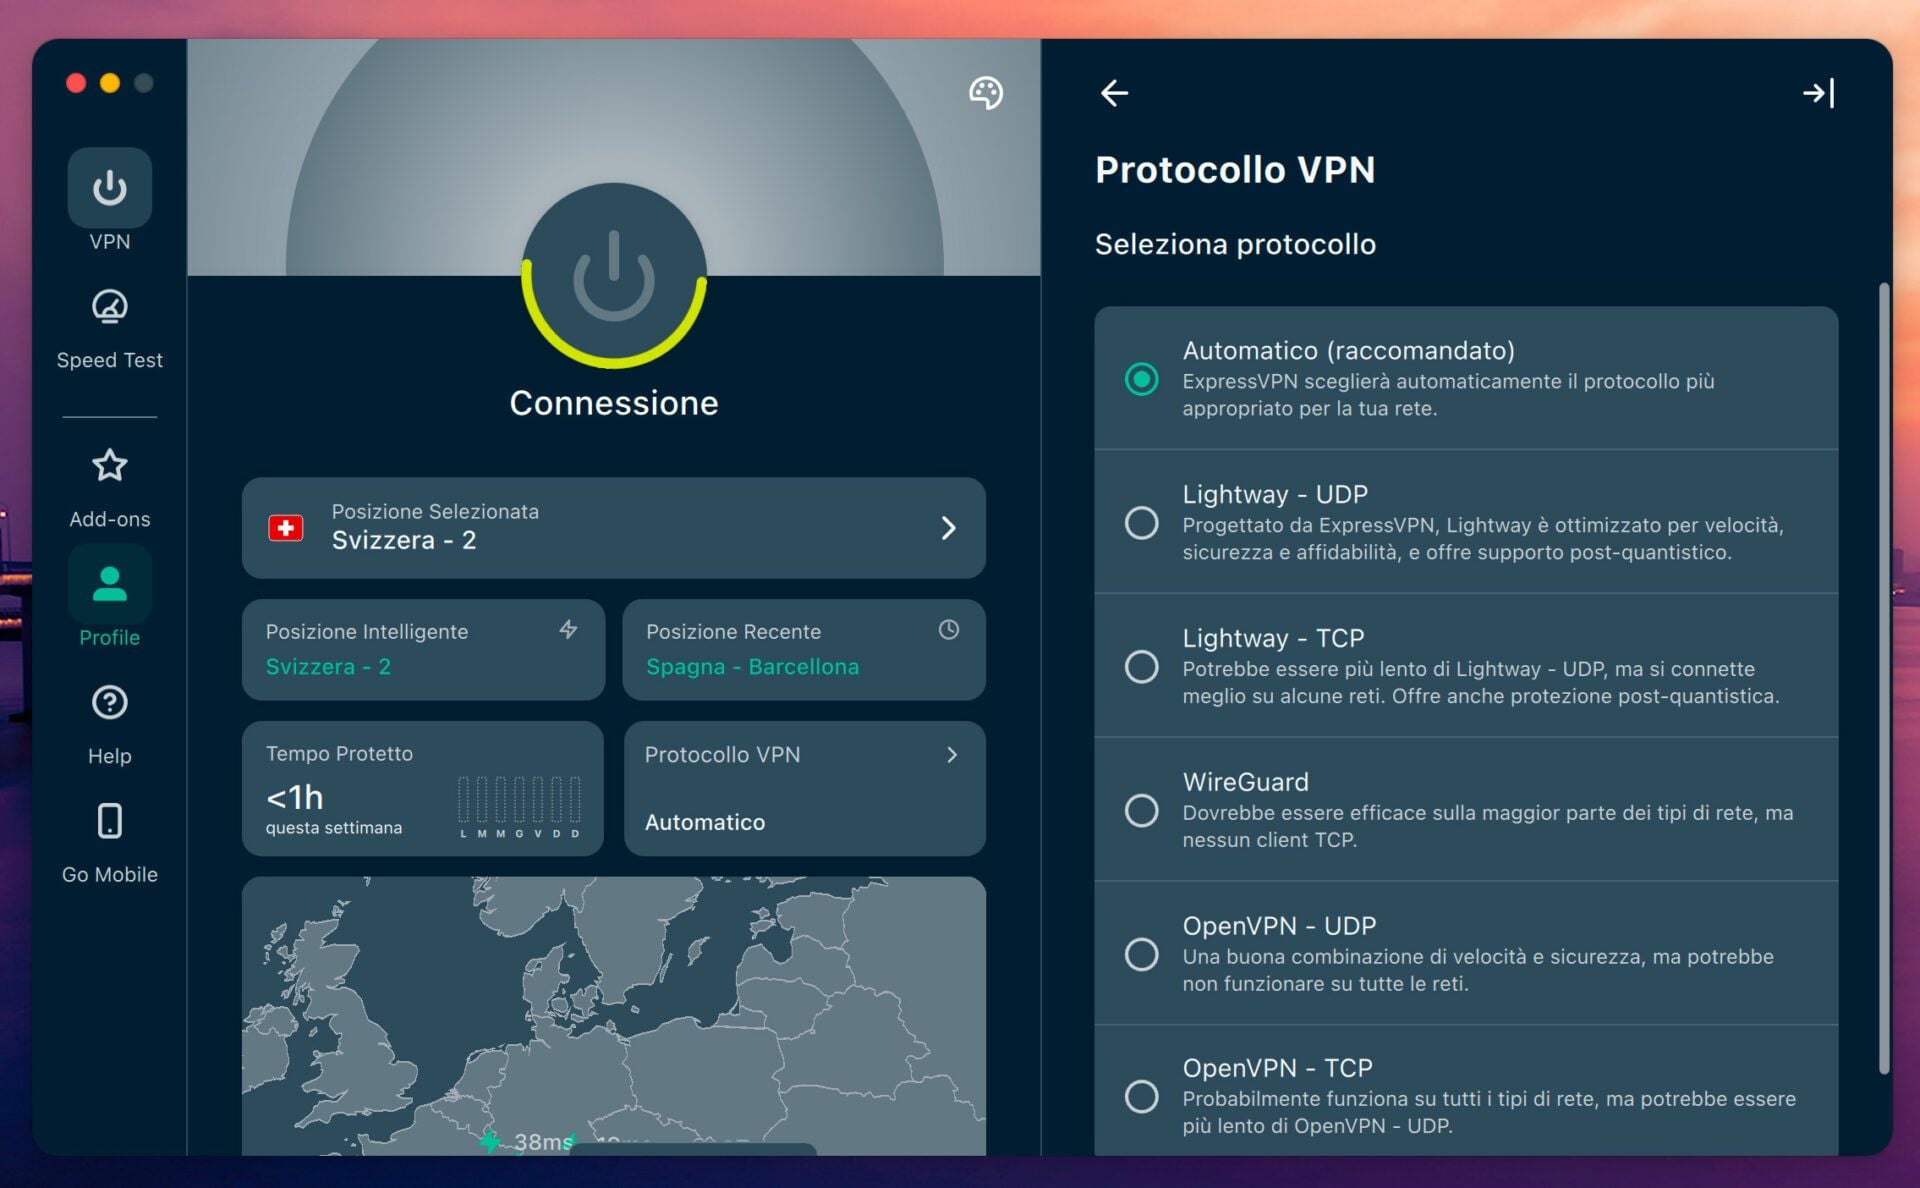Screen dimensions: 1920x1188
Task: Click the WireGuard option title
Action: pos(1245,782)
